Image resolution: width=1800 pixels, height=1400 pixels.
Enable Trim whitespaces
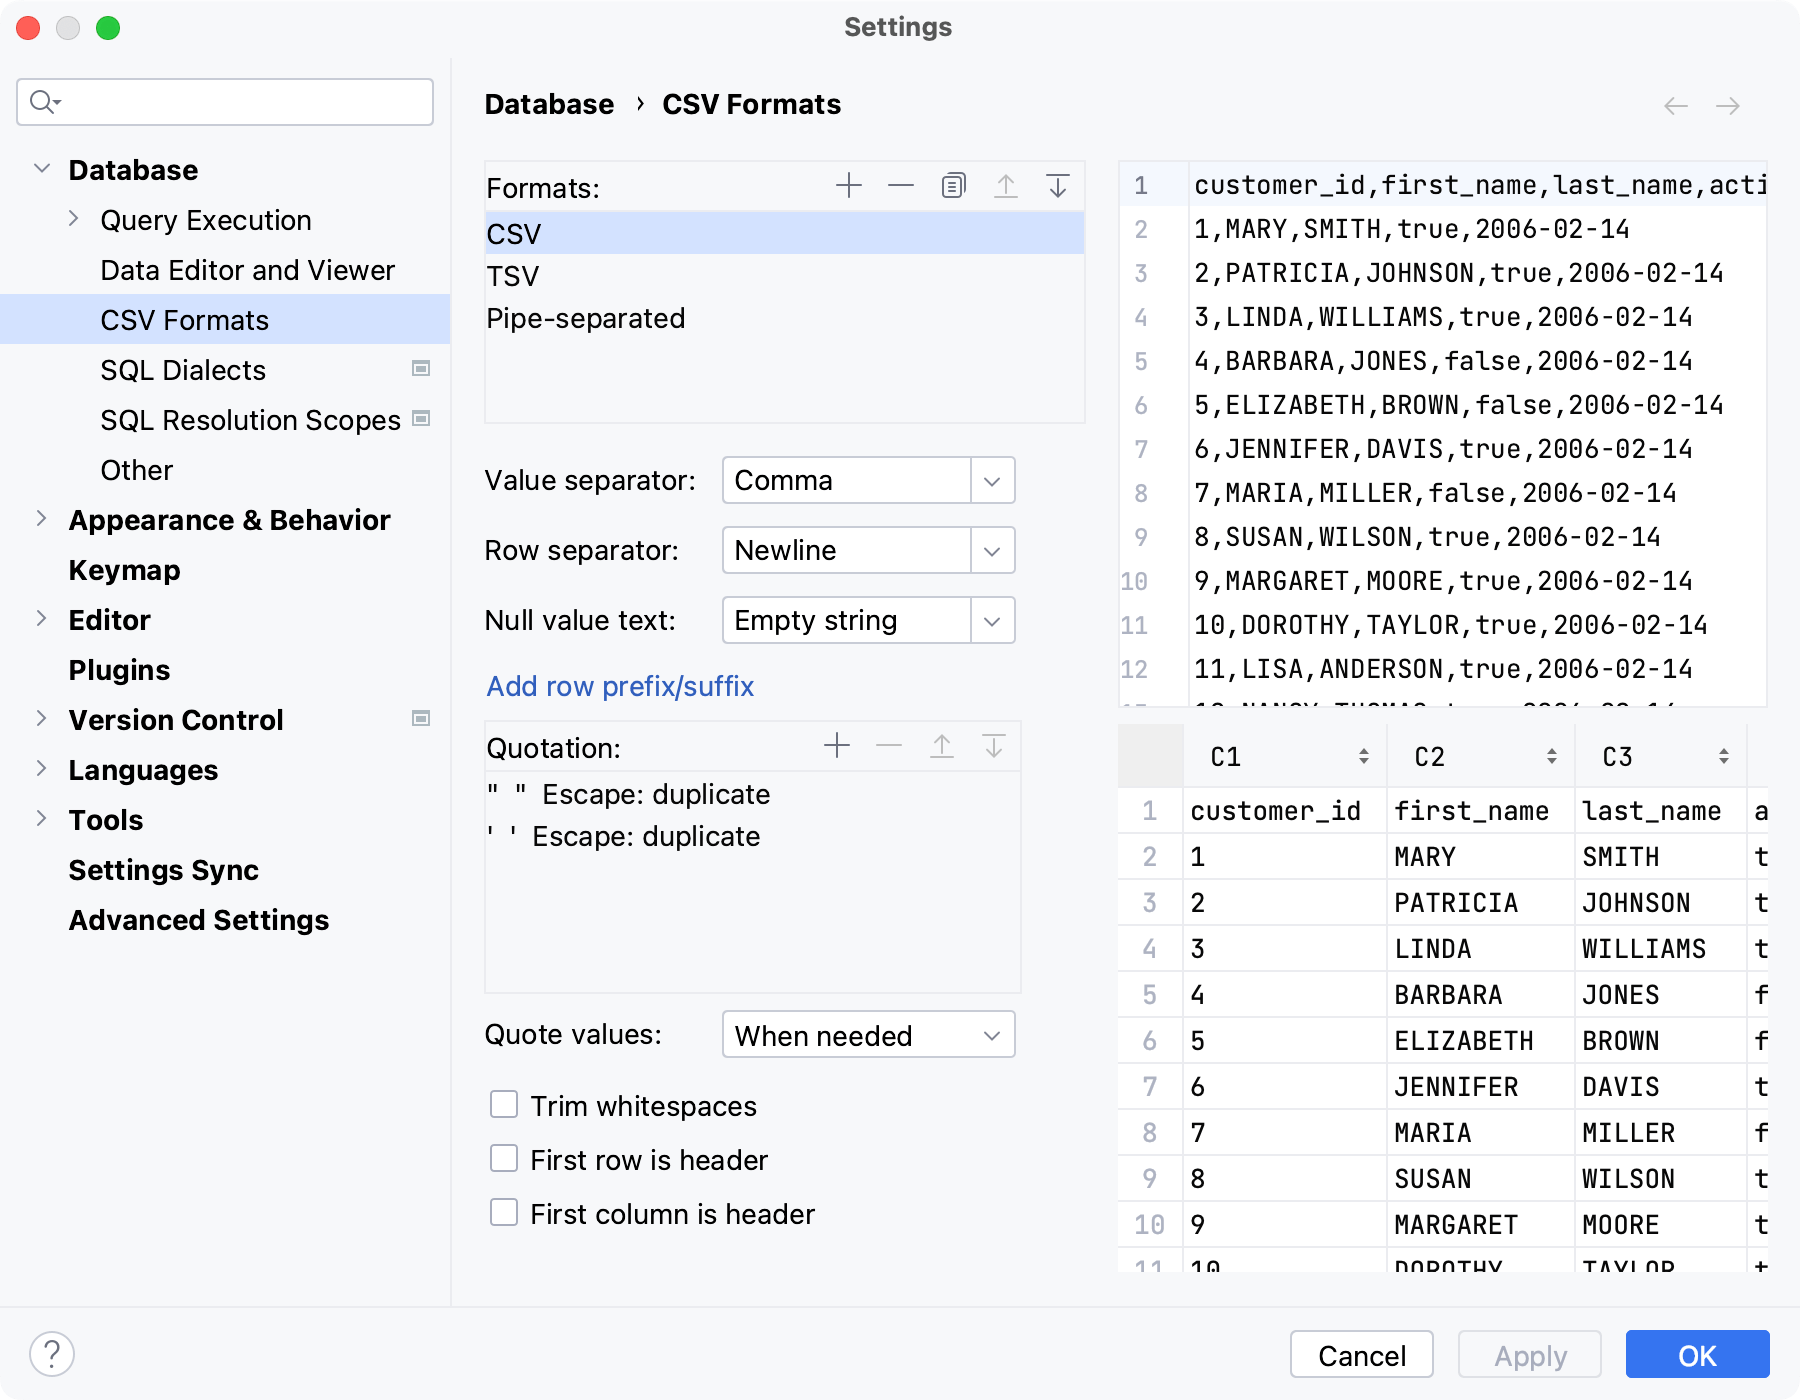click(x=505, y=1104)
